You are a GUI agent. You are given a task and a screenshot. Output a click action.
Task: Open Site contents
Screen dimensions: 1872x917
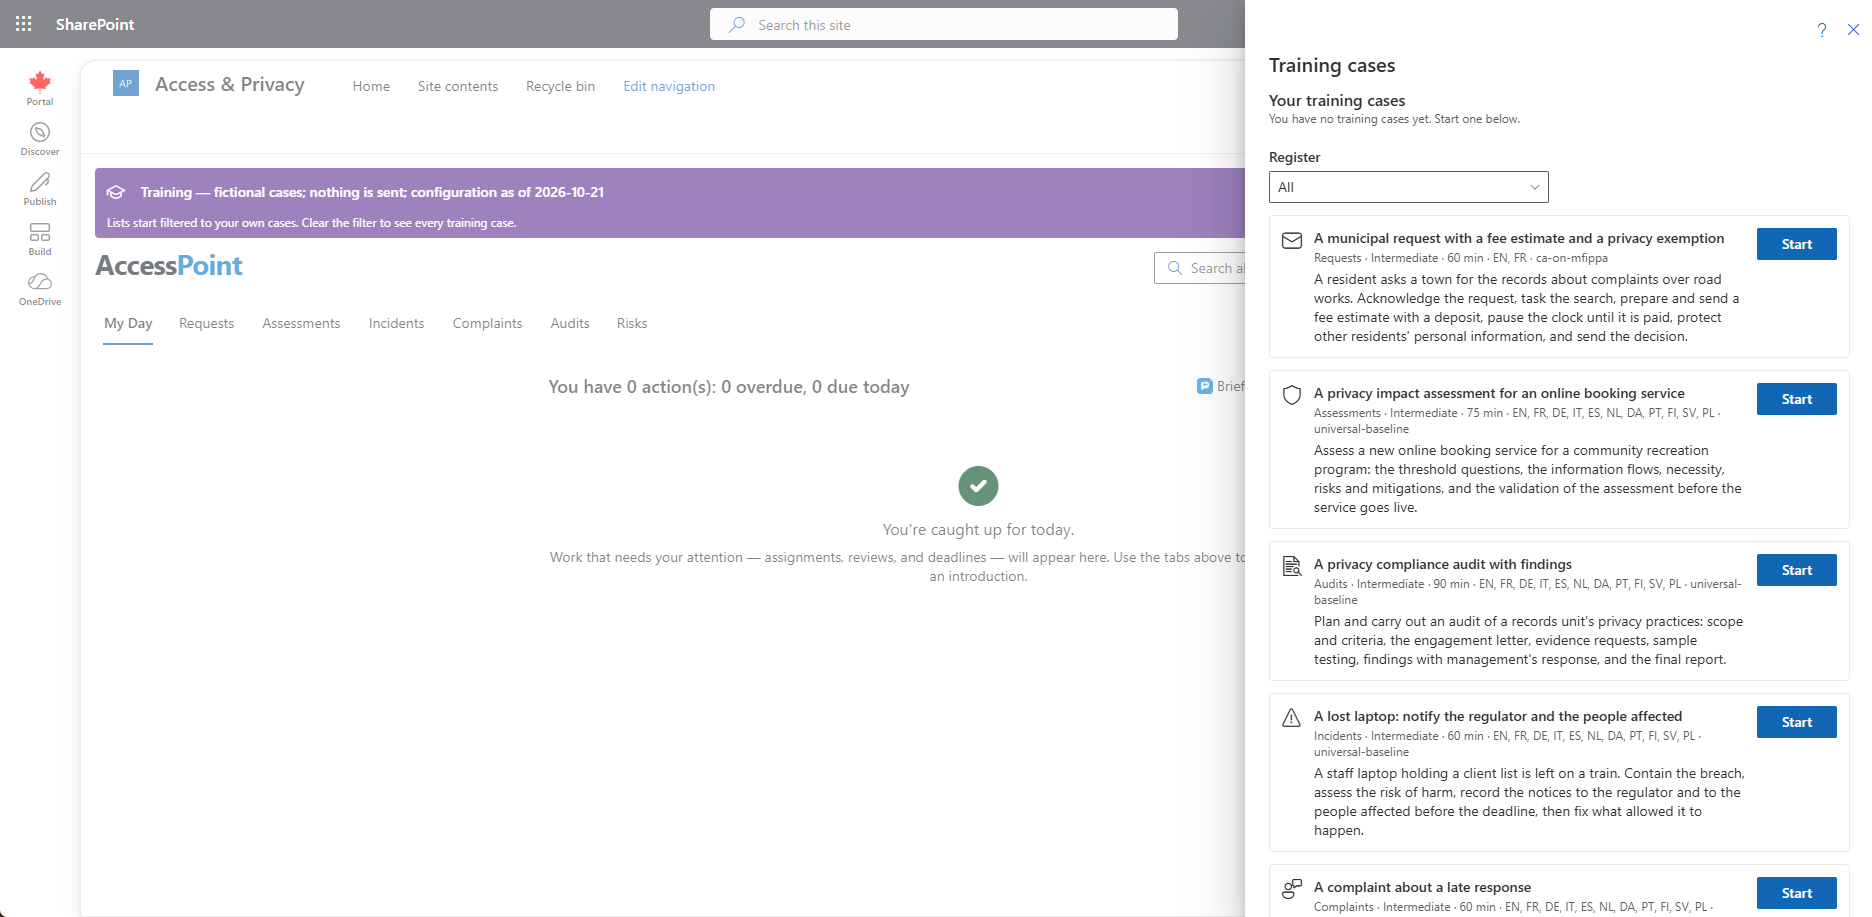coord(458,86)
